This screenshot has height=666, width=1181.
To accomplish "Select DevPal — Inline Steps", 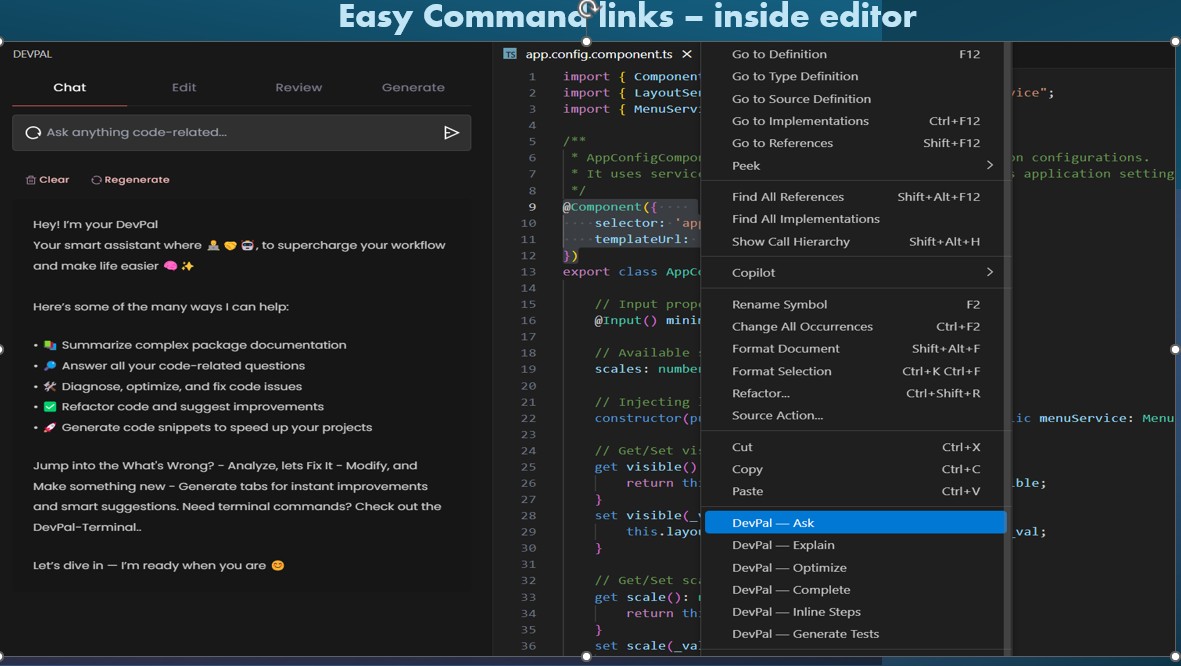I will 856,612.
